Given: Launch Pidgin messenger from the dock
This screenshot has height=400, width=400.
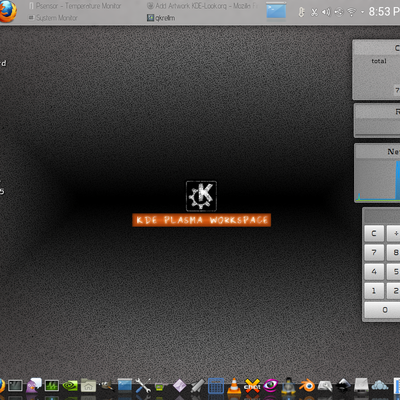Looking at the screenshot, I should click(34, 385).
